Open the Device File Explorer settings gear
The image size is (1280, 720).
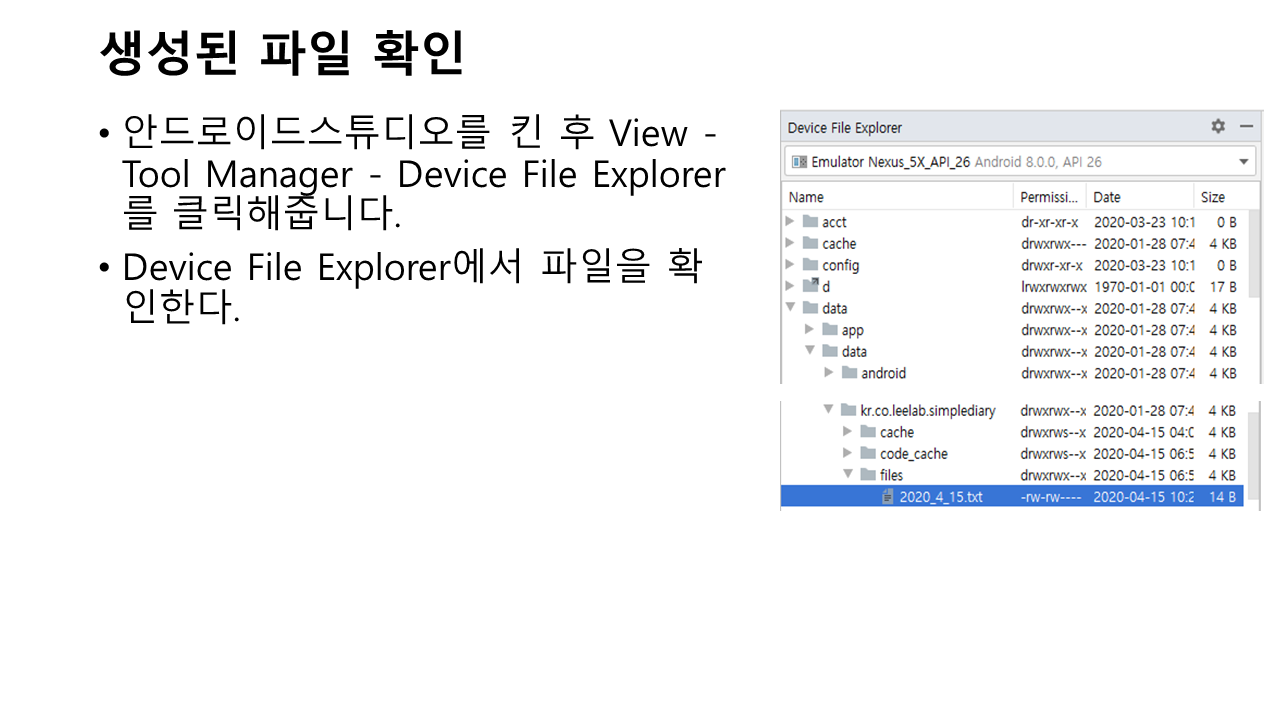pyautogui.click(x=1217, y=127)
